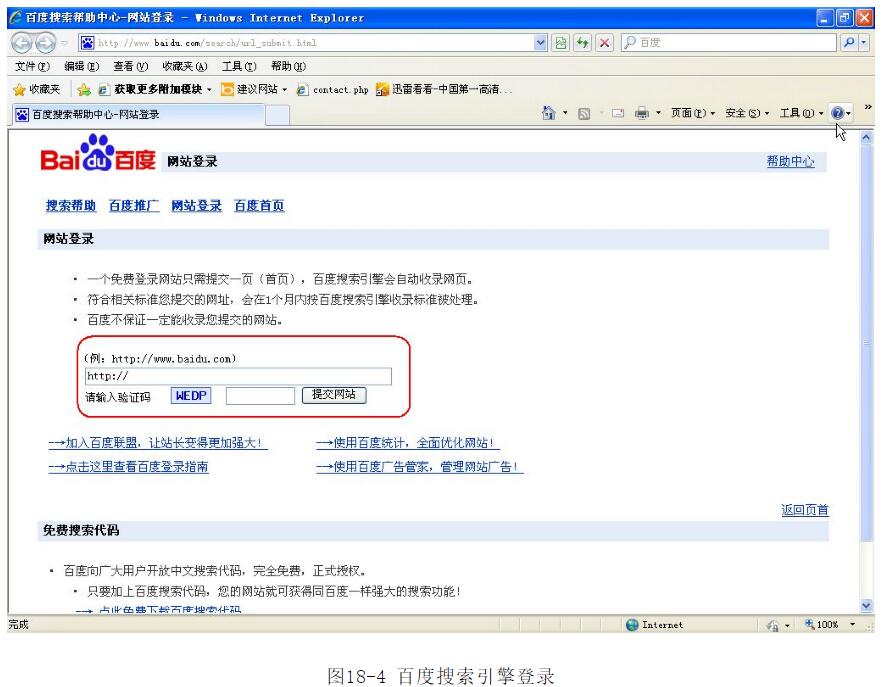
Task: Open the 安全 (Safety) dropdown menu
Action: [746, 114]
